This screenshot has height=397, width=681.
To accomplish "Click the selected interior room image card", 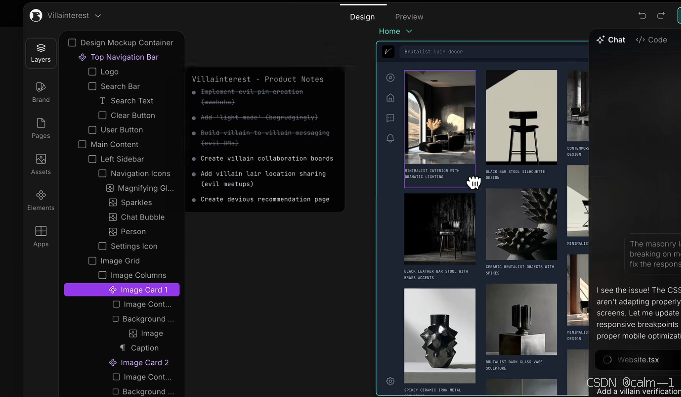I will 440,129.
